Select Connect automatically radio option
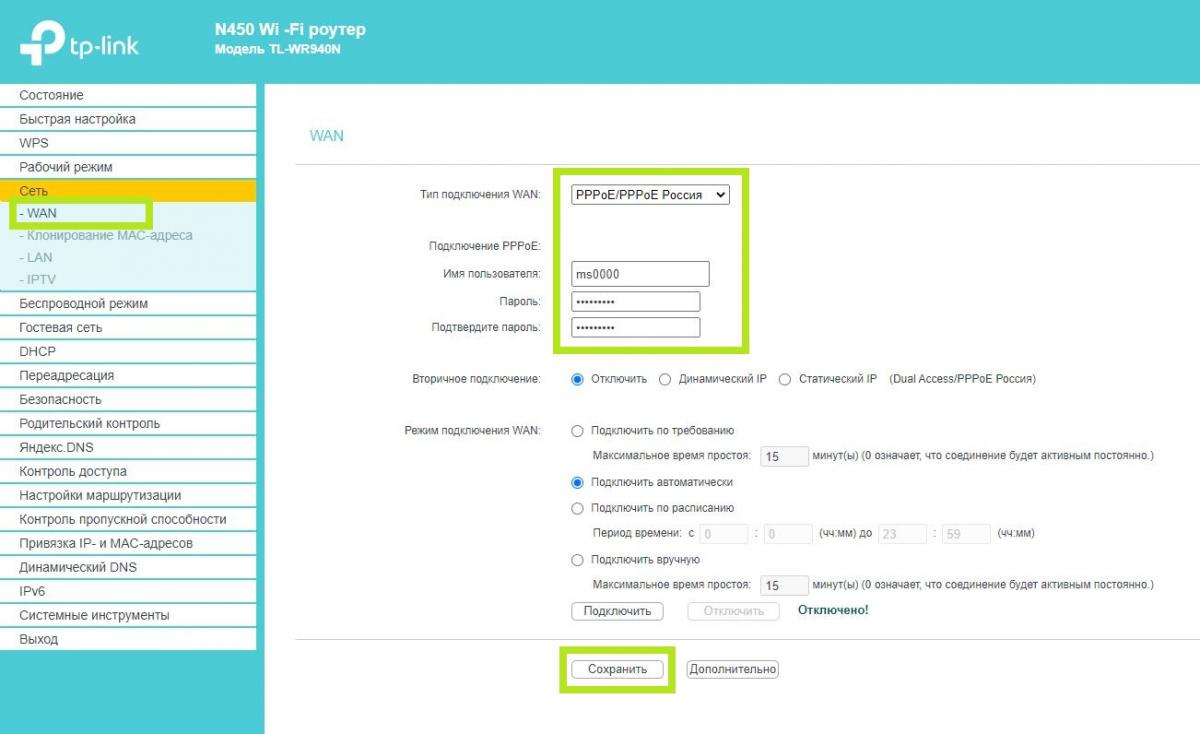The image size is (1200, 734). tap(577, 483)
